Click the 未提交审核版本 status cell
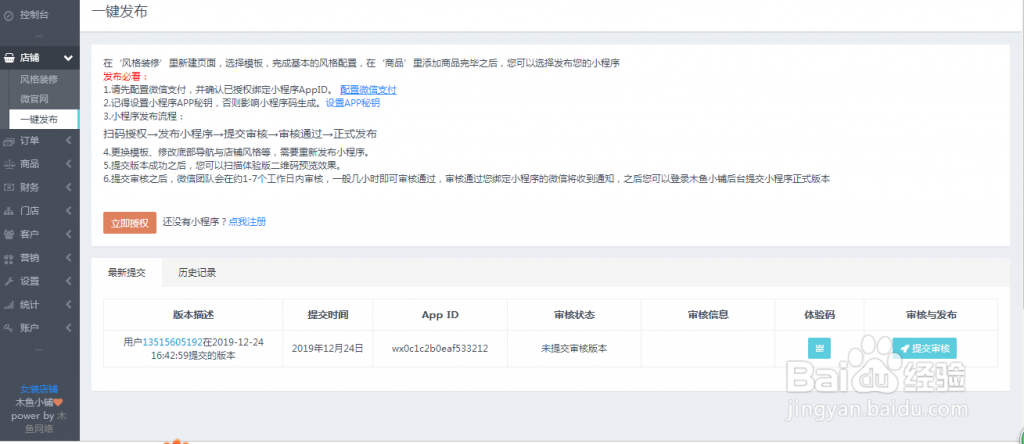The image size is (1024, 444). 575,349
